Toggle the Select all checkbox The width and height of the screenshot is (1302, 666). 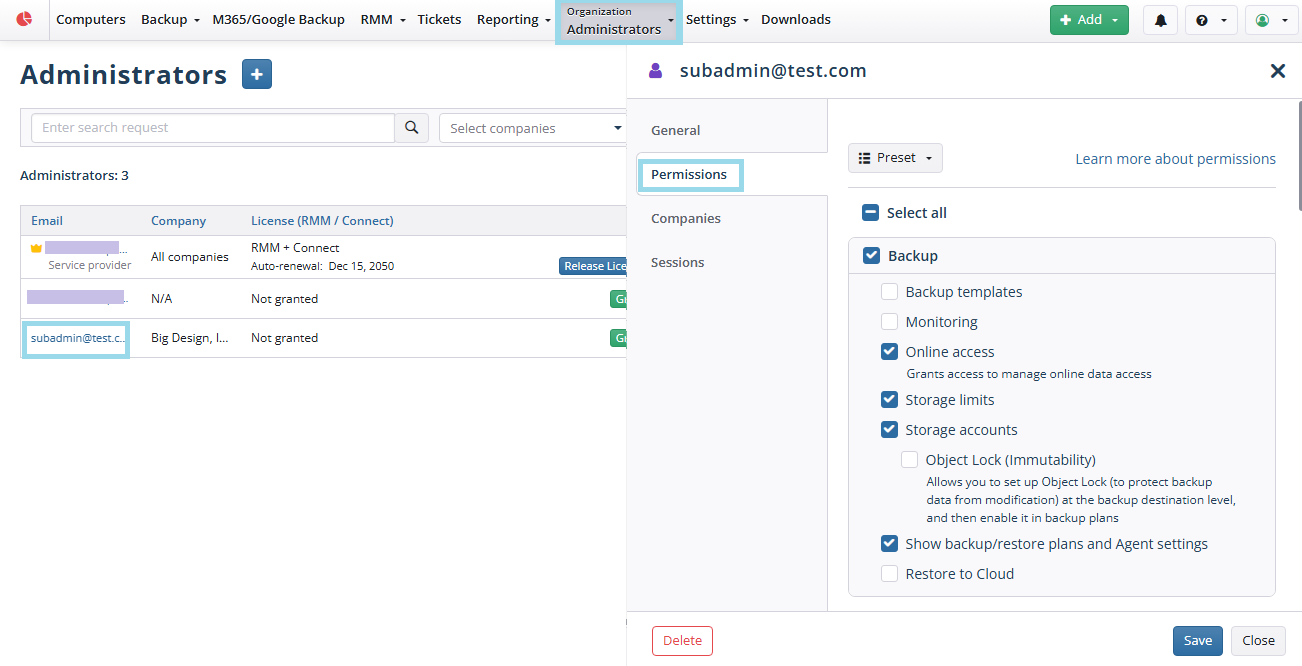(870, 213)
